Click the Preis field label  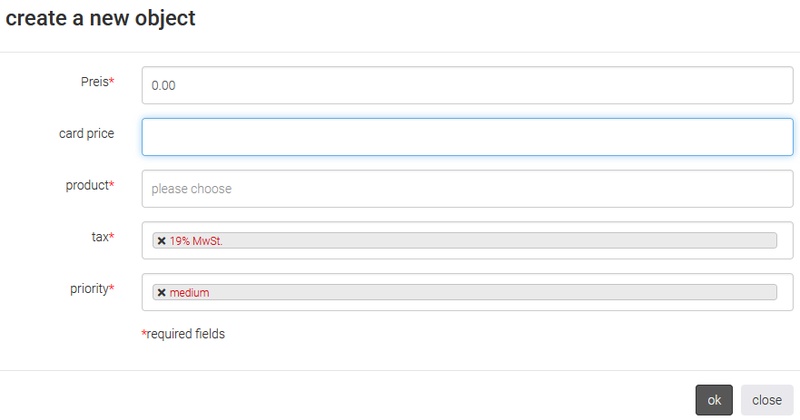(93, 82)
